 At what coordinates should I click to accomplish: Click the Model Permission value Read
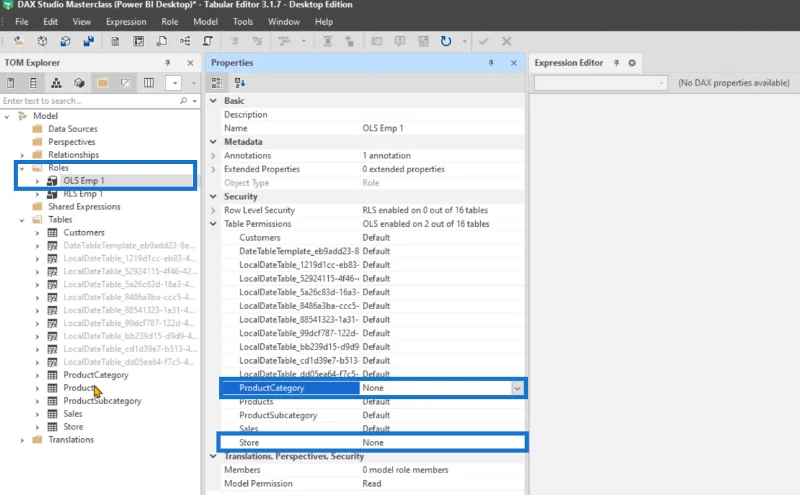click(372, 484)
